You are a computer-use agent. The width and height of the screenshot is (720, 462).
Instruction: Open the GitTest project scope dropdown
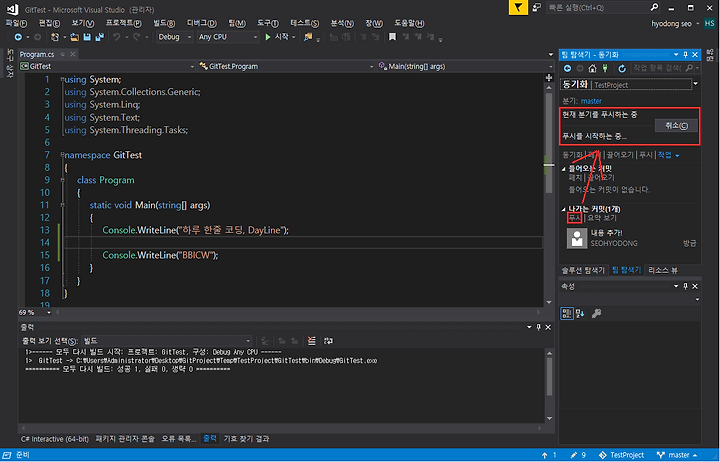pos(107,67)
